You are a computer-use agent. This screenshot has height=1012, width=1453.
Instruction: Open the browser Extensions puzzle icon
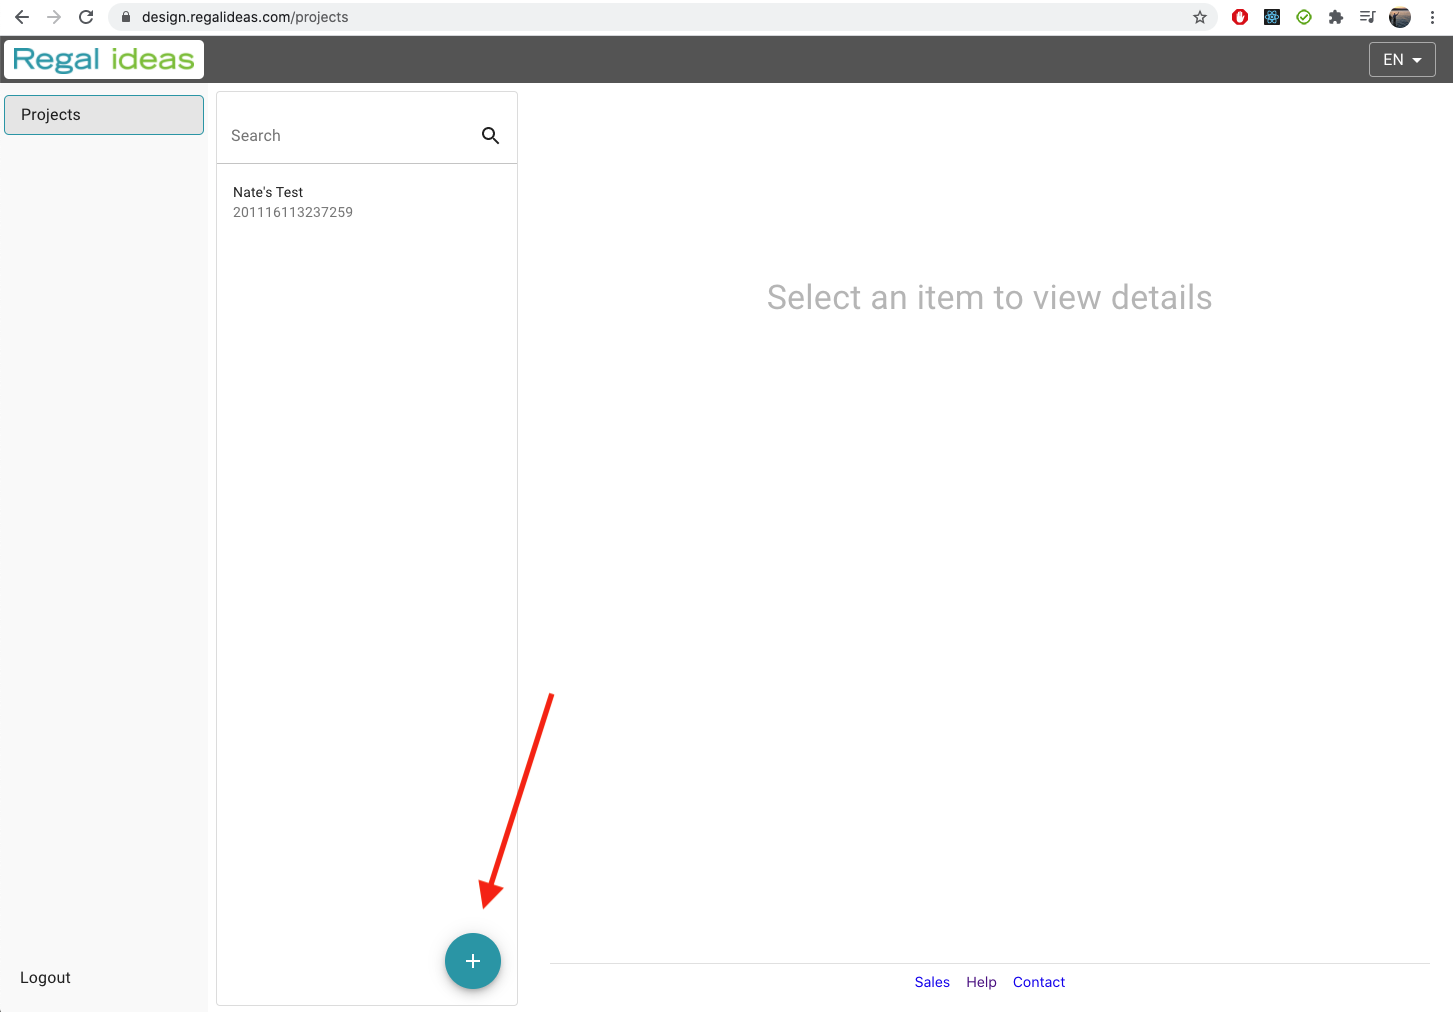click(x=1335, y=17)
